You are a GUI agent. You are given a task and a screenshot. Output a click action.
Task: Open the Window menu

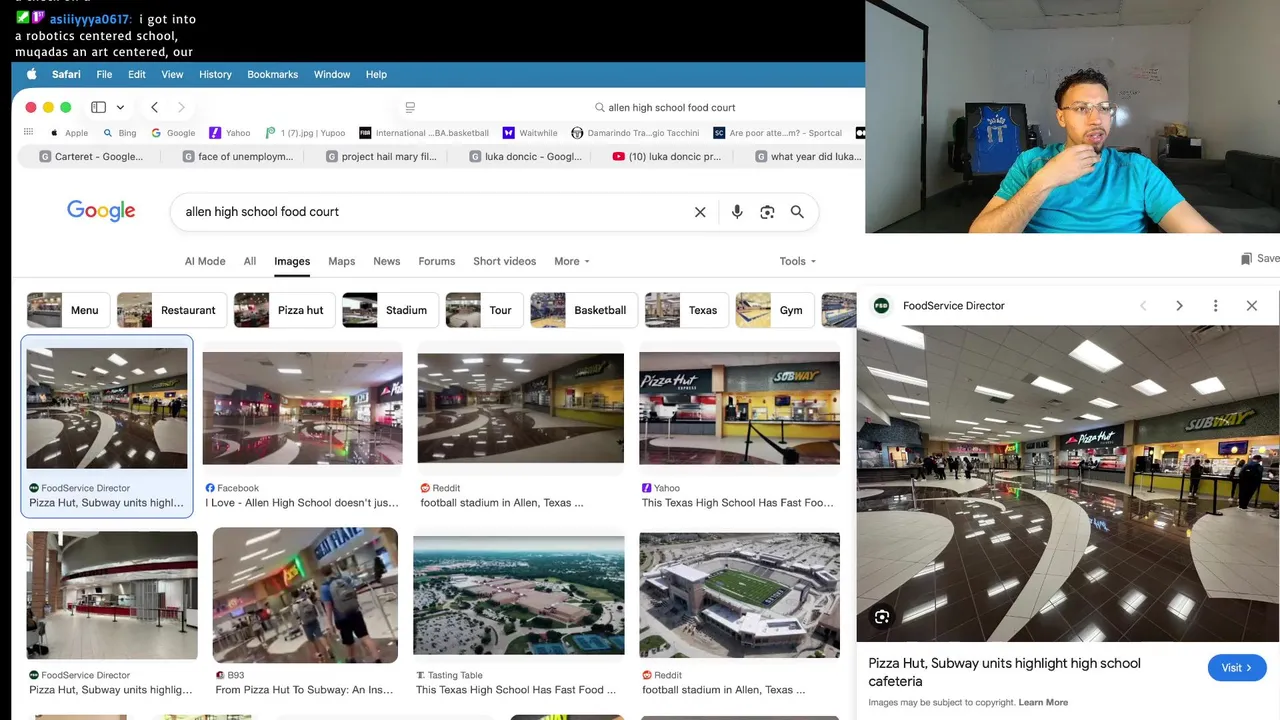click(x=332, y=74)
